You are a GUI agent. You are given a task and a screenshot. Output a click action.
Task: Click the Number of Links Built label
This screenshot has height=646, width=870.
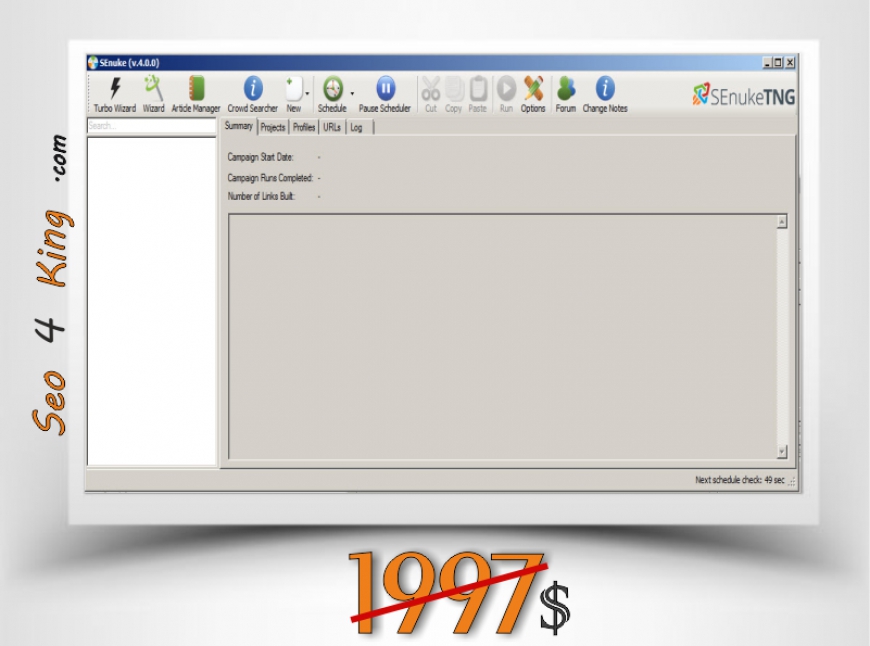(261, 196)
